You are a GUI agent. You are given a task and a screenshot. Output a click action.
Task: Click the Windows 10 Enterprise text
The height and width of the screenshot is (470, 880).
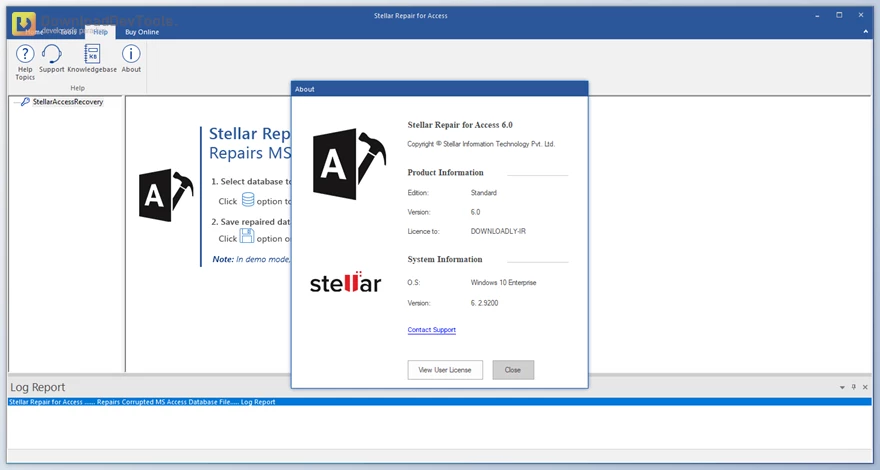click(503, 282)
